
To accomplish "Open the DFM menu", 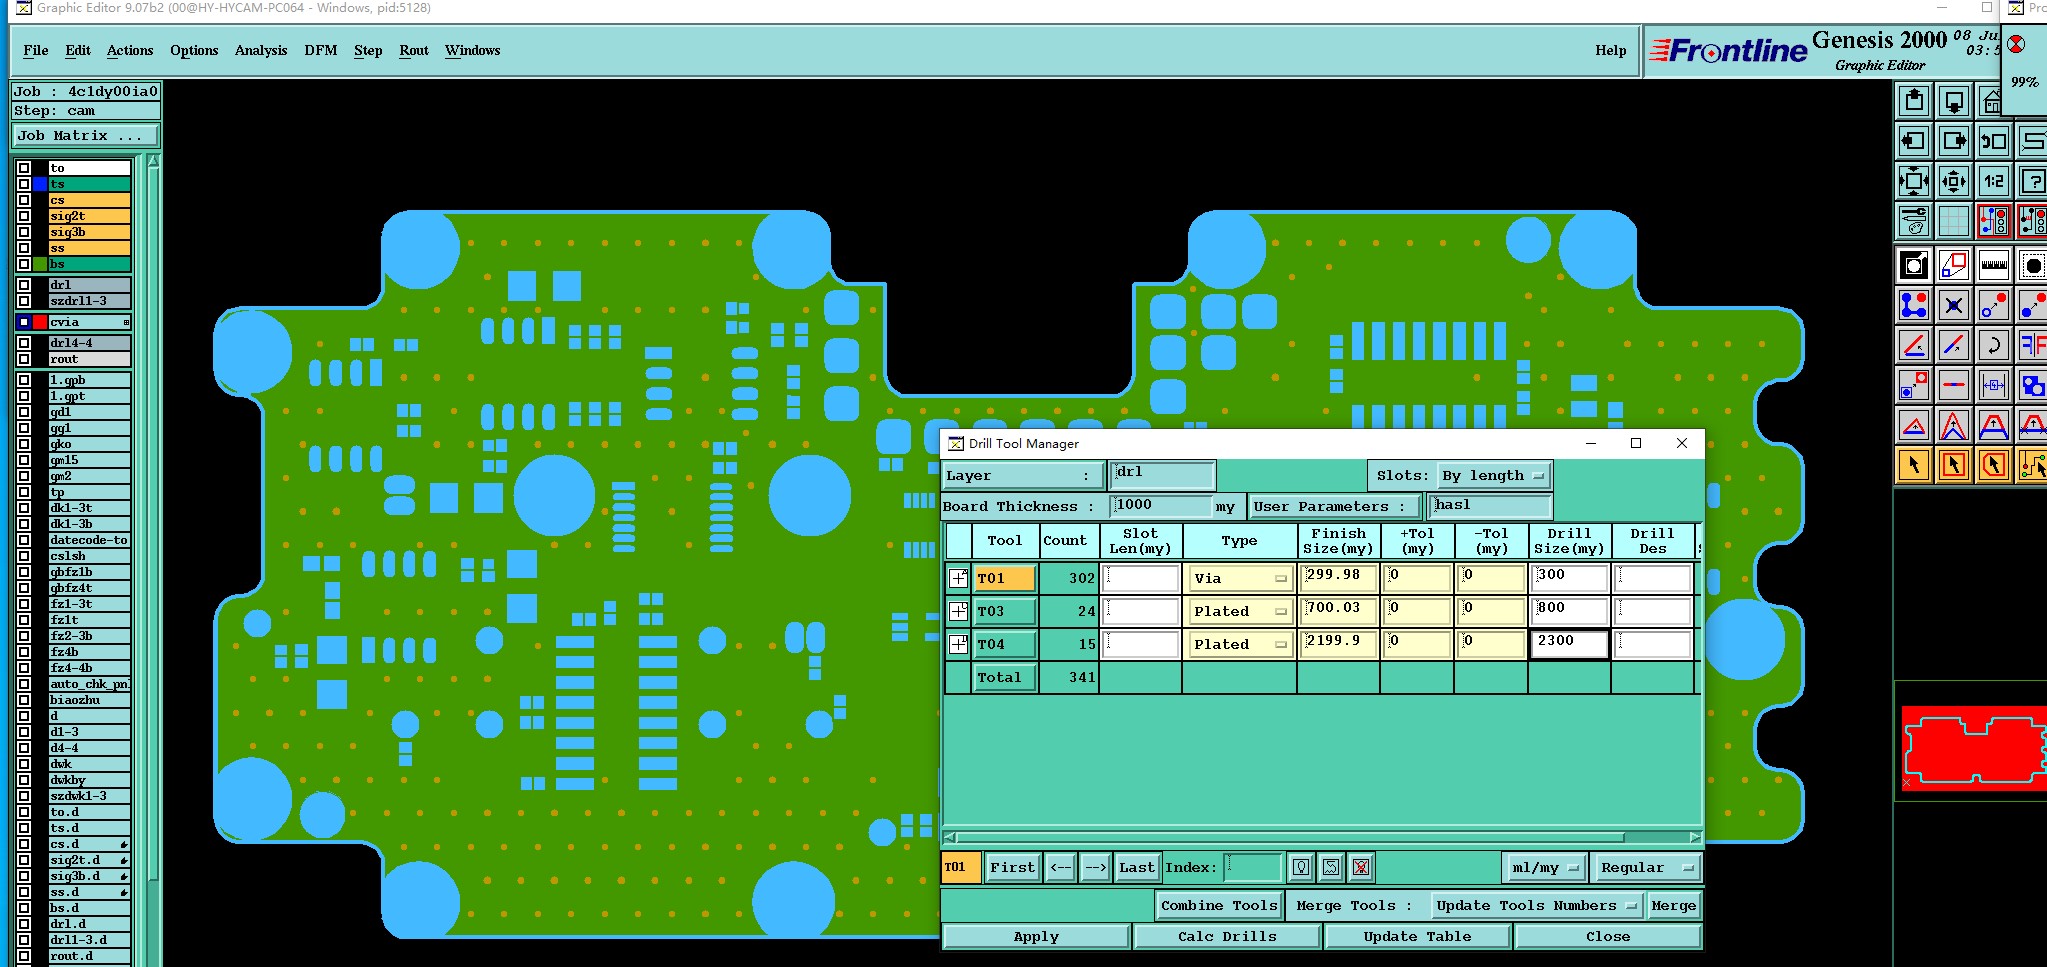I will point(321,50).
